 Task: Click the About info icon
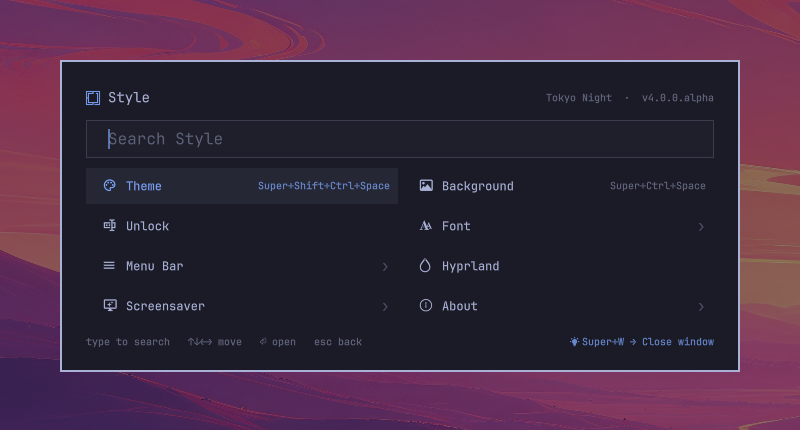coord(426,305)
